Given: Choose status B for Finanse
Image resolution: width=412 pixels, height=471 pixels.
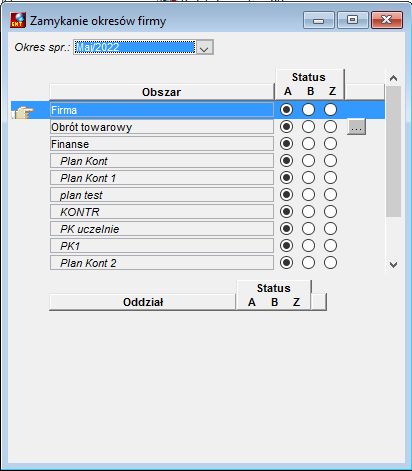Looking at the screenshot, I should pos(308,144).
